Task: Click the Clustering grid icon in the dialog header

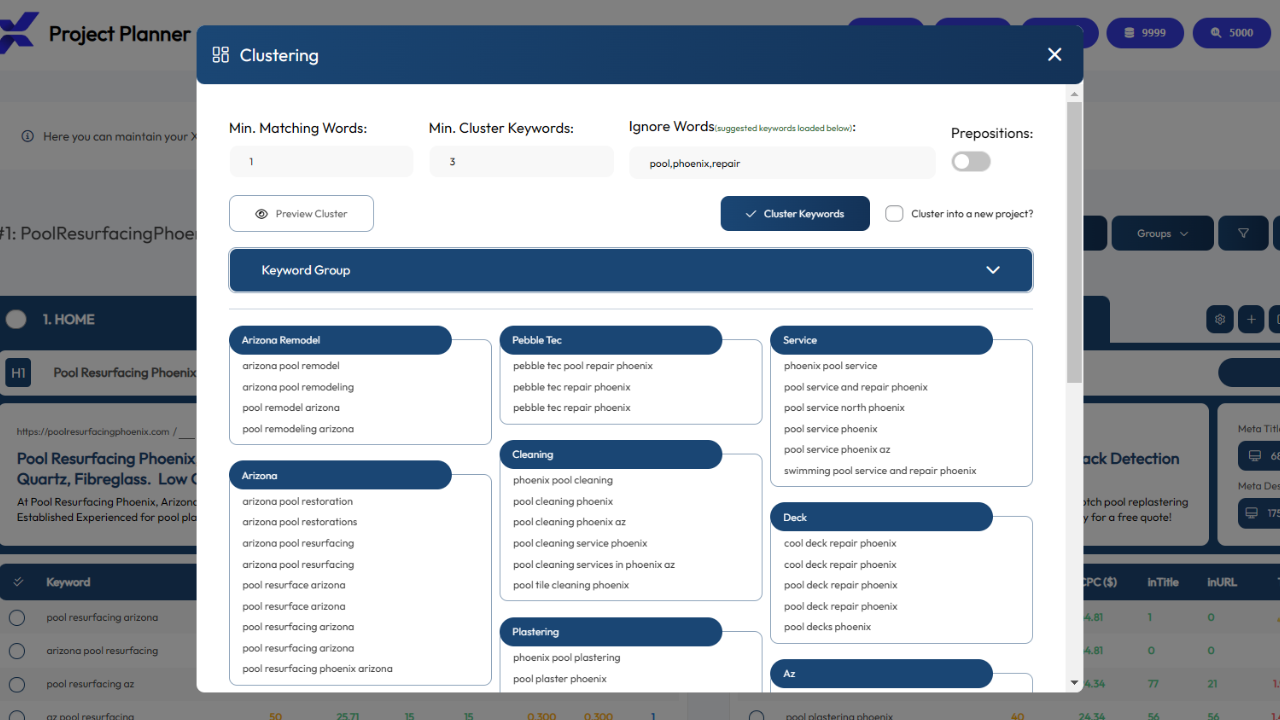Action: pos(220,55)
